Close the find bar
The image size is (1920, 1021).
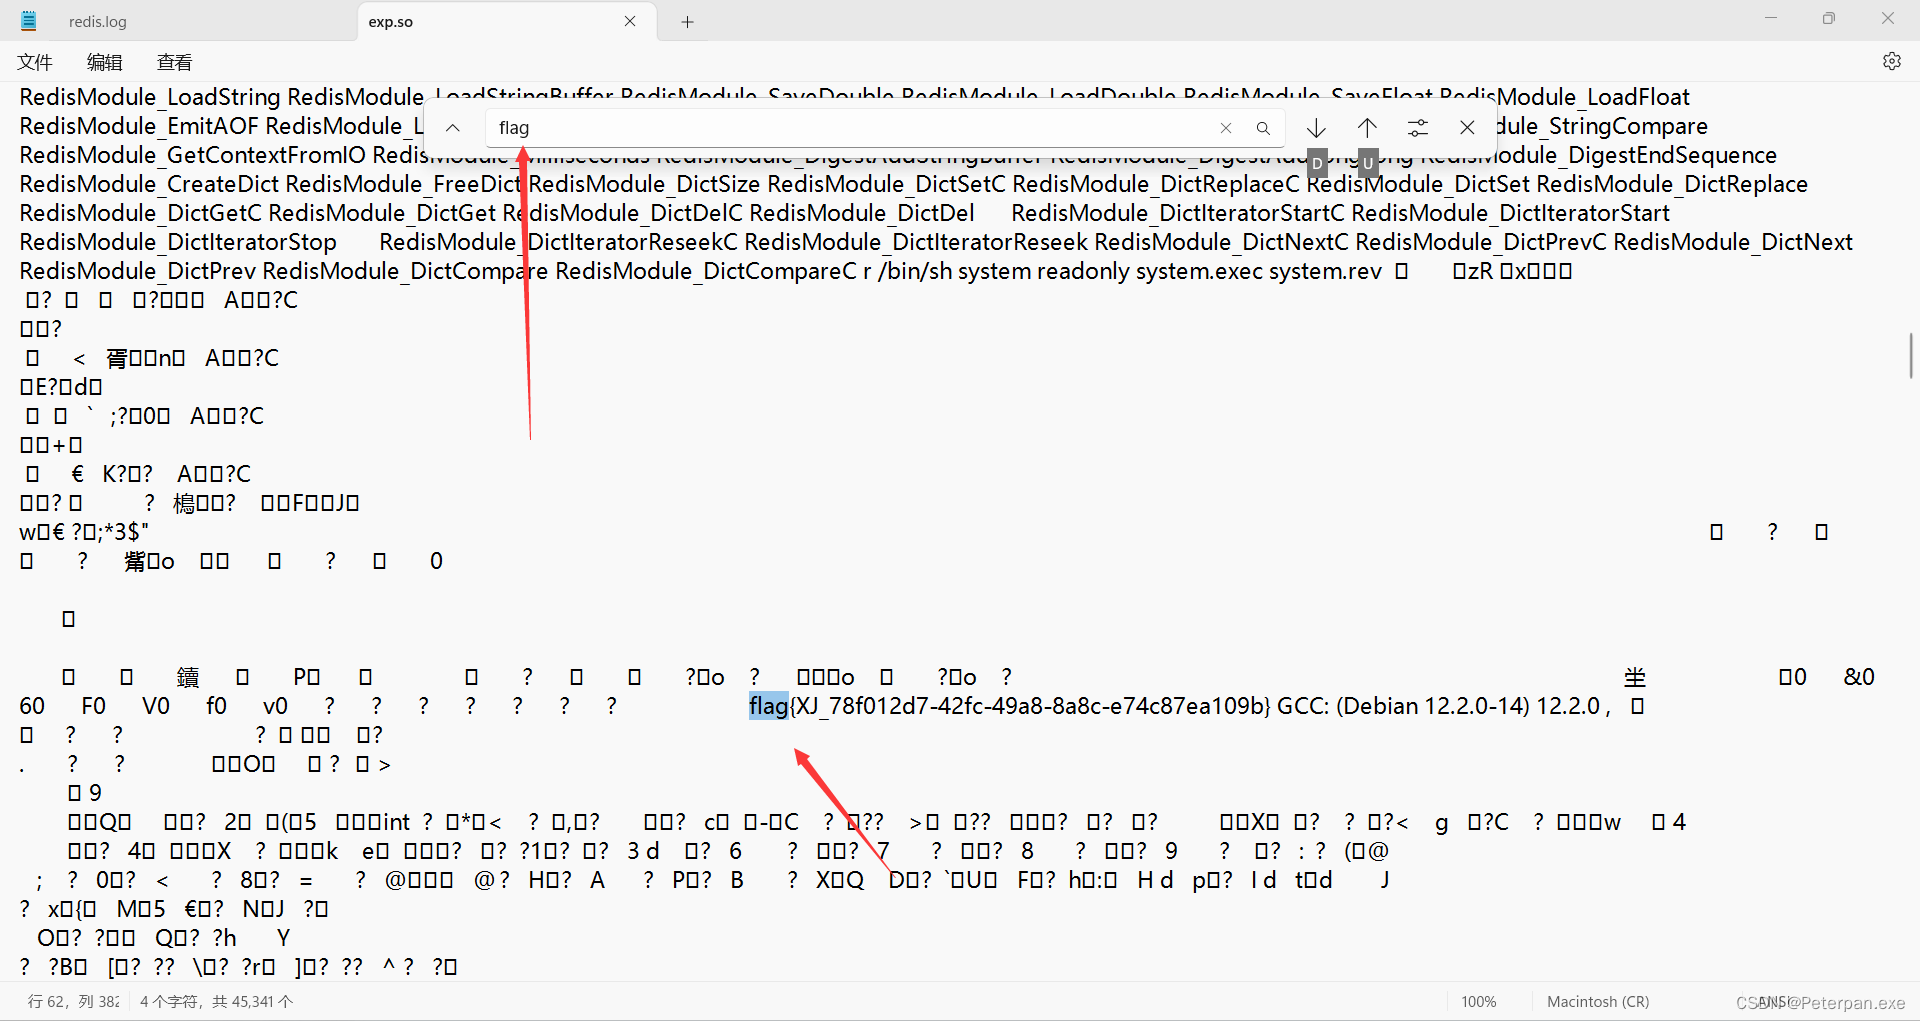coord(1467,128)
